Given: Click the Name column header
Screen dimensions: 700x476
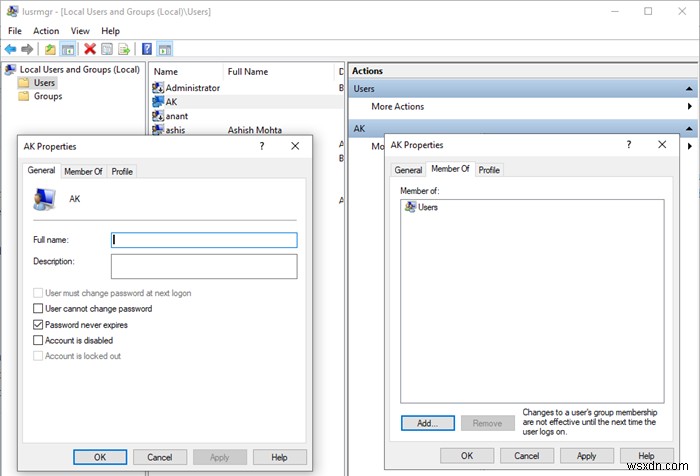Looking at the screenshot, I should [x=187, y=71].
